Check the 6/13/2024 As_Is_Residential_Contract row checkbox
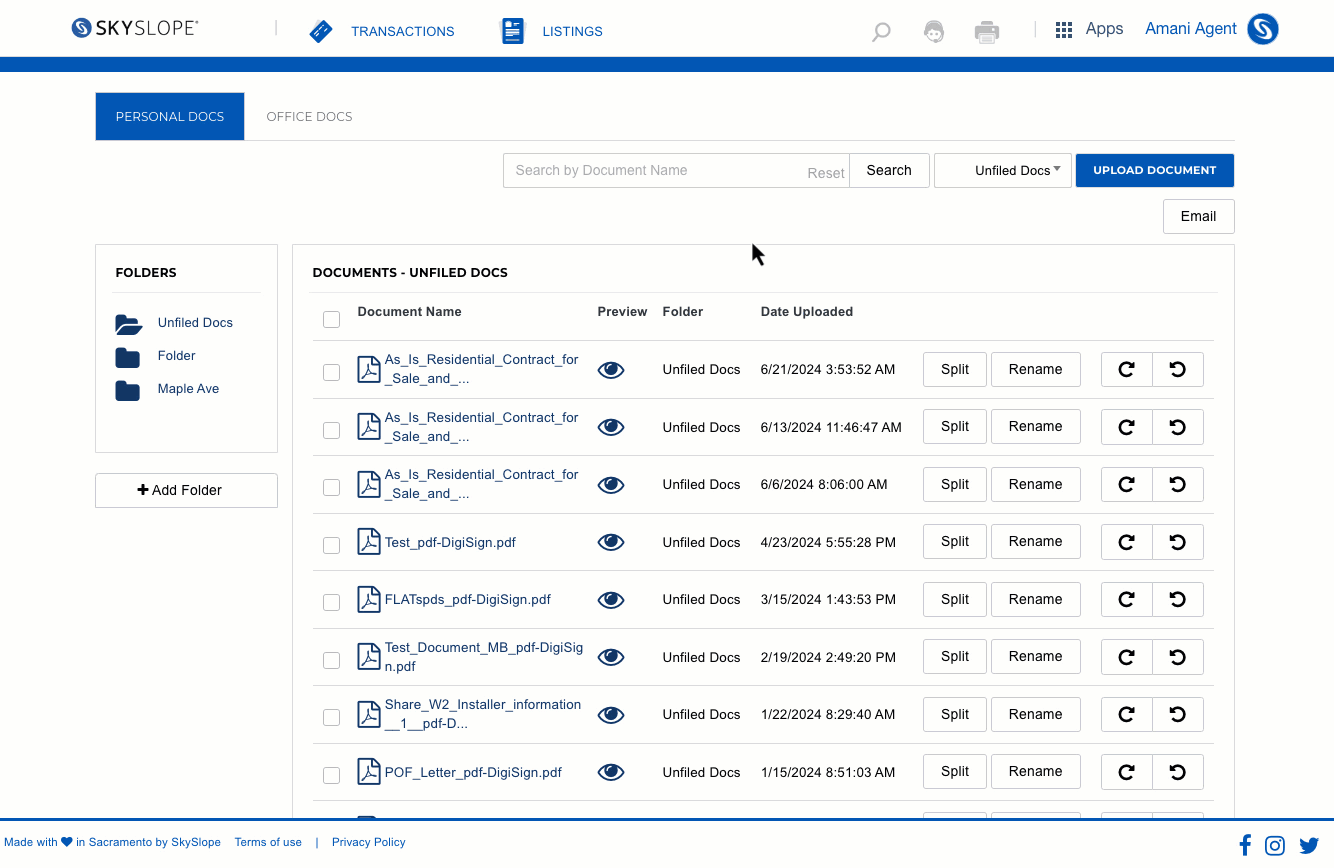 331,430
